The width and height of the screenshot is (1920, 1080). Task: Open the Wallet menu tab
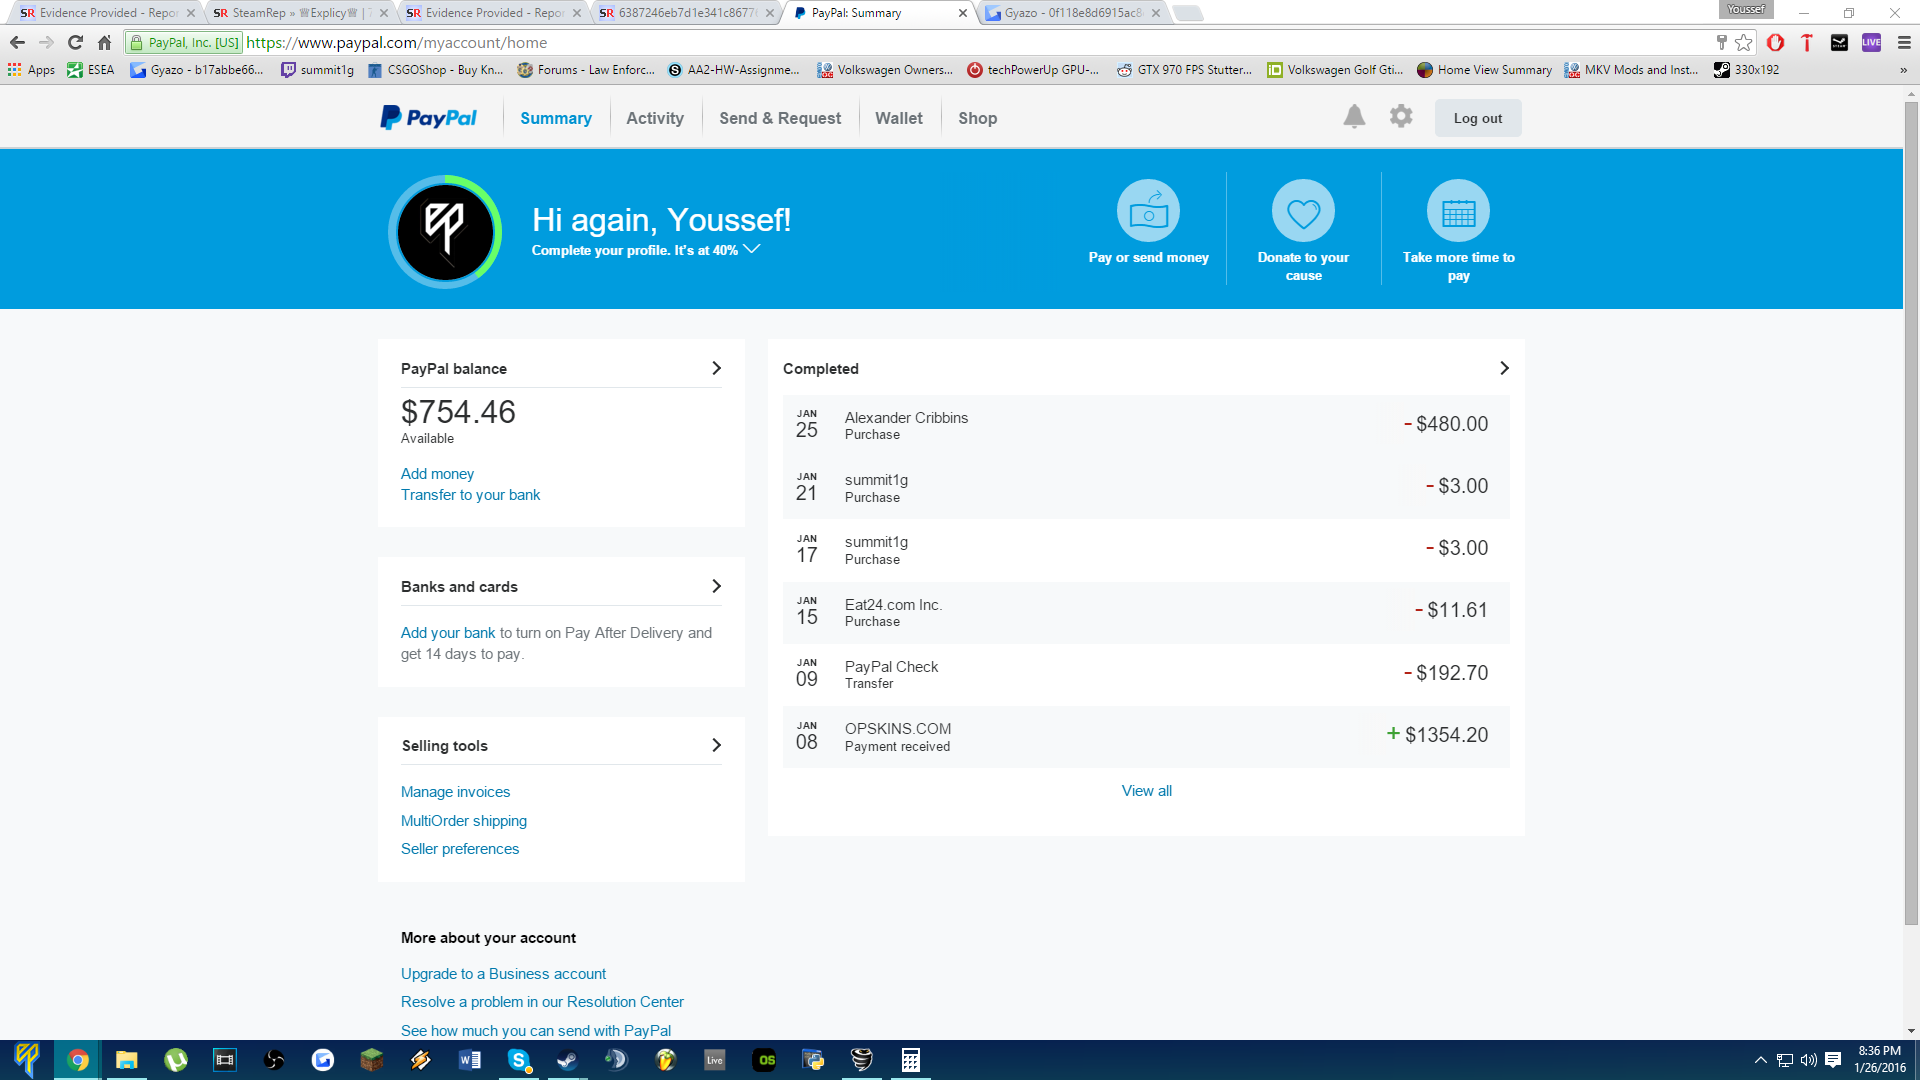(899, 118)
